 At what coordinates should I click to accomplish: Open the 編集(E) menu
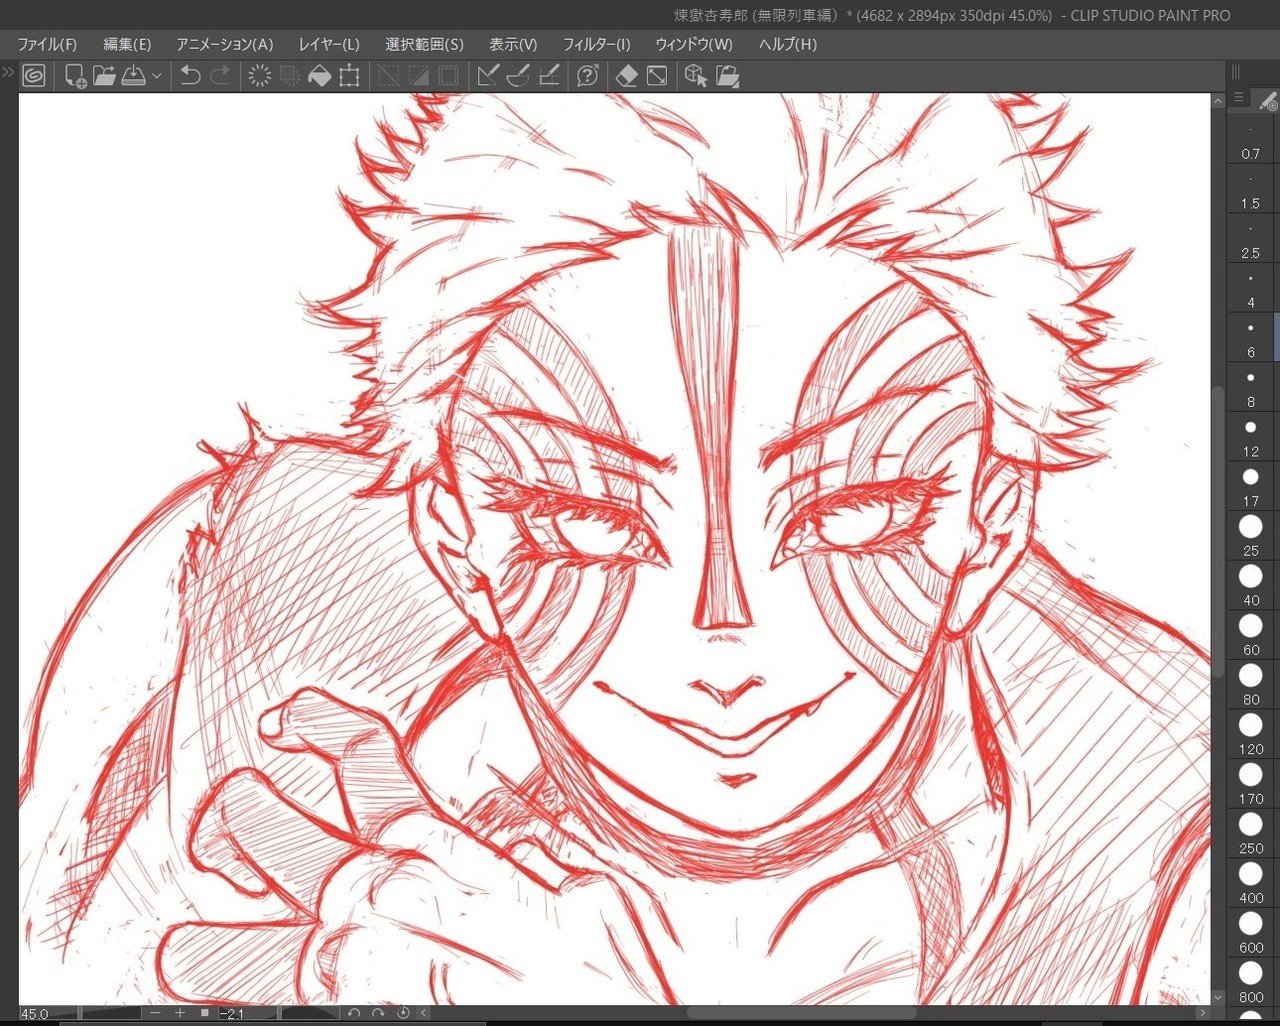pyautogui.click(x=127, y=45)
